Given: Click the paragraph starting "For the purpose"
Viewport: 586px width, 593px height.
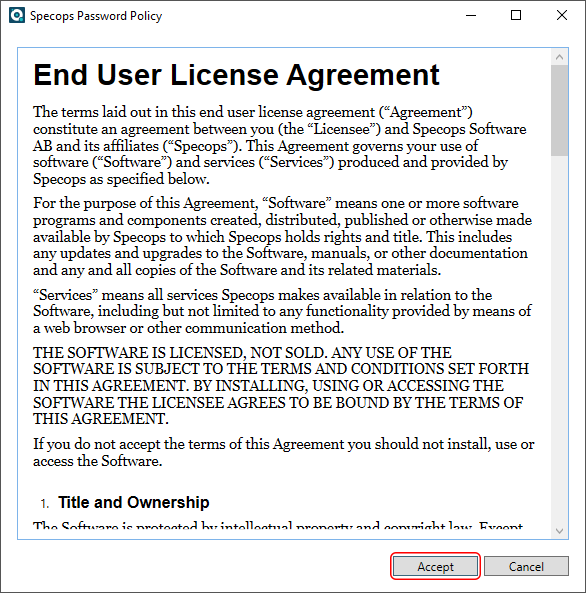Looking at the screenshot, I should click(x=282, y=236).
